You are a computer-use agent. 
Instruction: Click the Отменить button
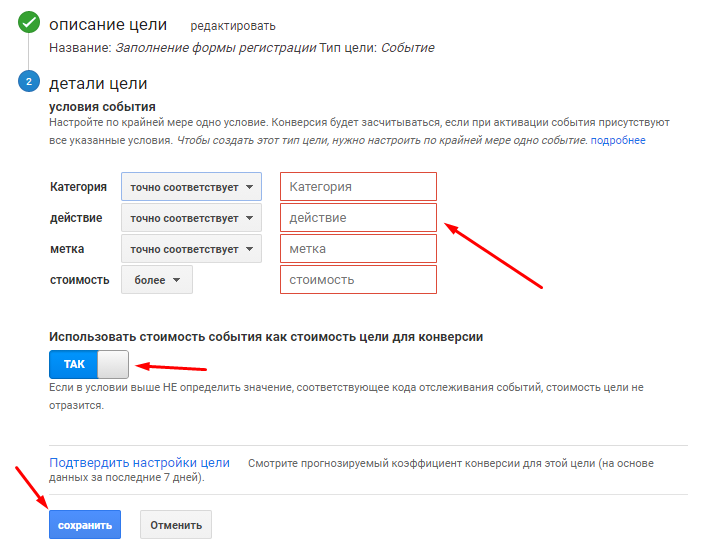tap(176, 525)
